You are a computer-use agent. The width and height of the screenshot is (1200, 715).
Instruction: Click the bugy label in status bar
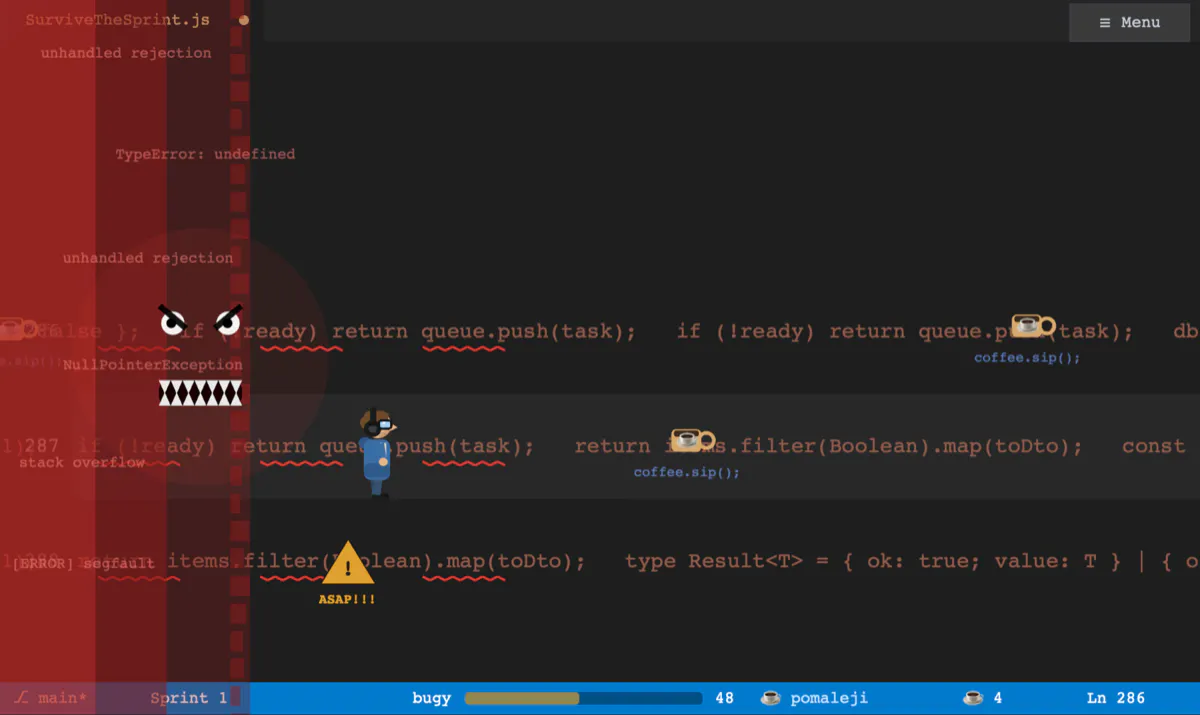431,698
